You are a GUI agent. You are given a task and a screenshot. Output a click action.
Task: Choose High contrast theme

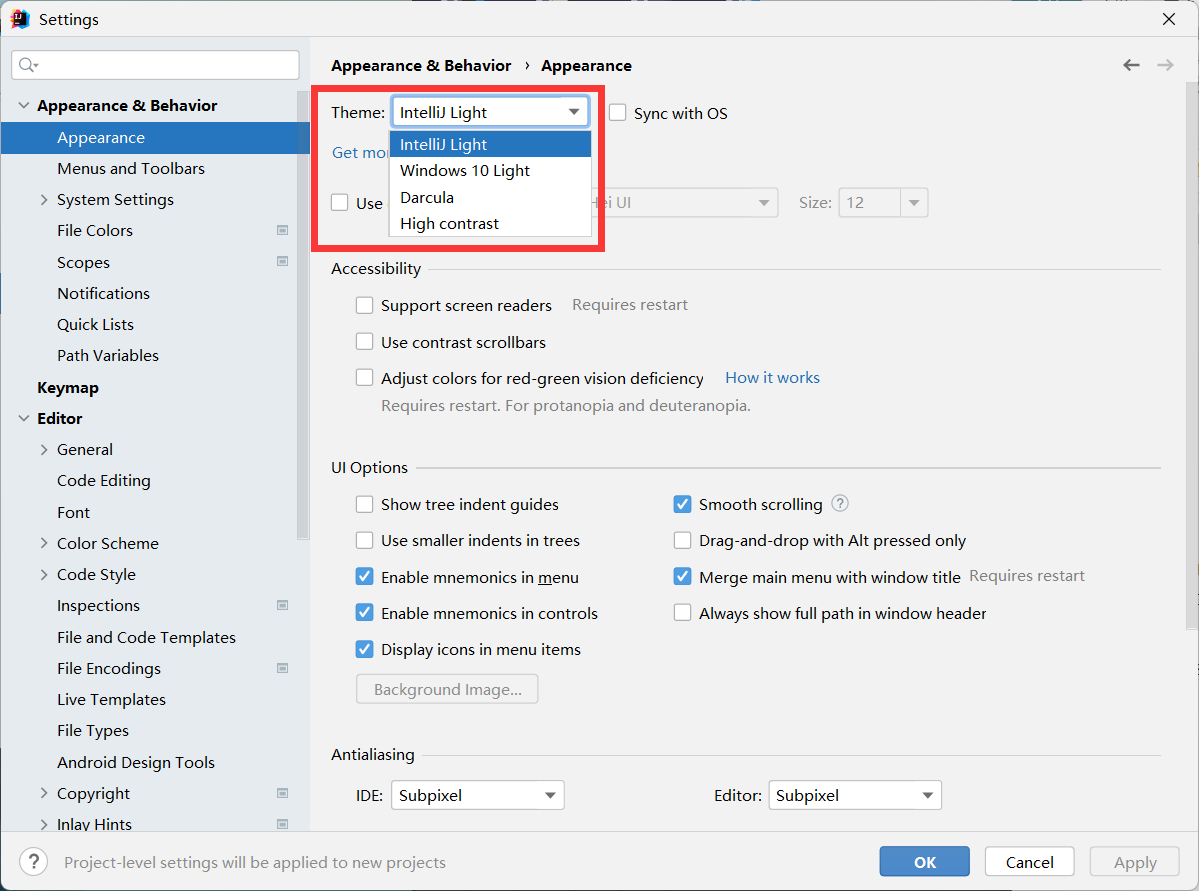pyautogui.click(x=490, y=223)
